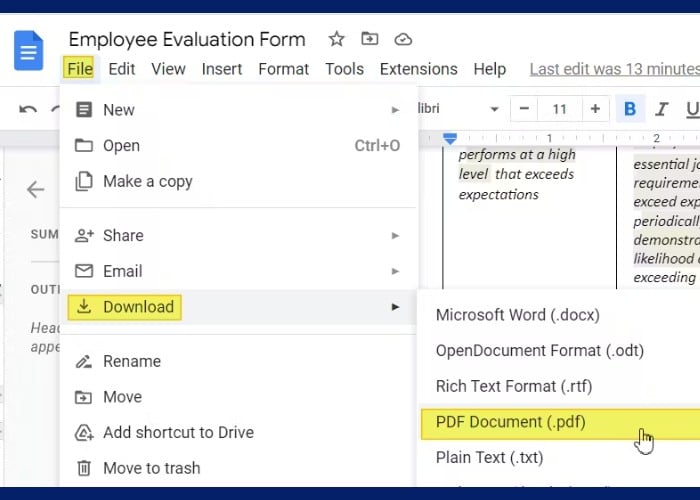Screen dimensions: 700x500
Task: Click the New document icon in menu
Action: [84, 109]
